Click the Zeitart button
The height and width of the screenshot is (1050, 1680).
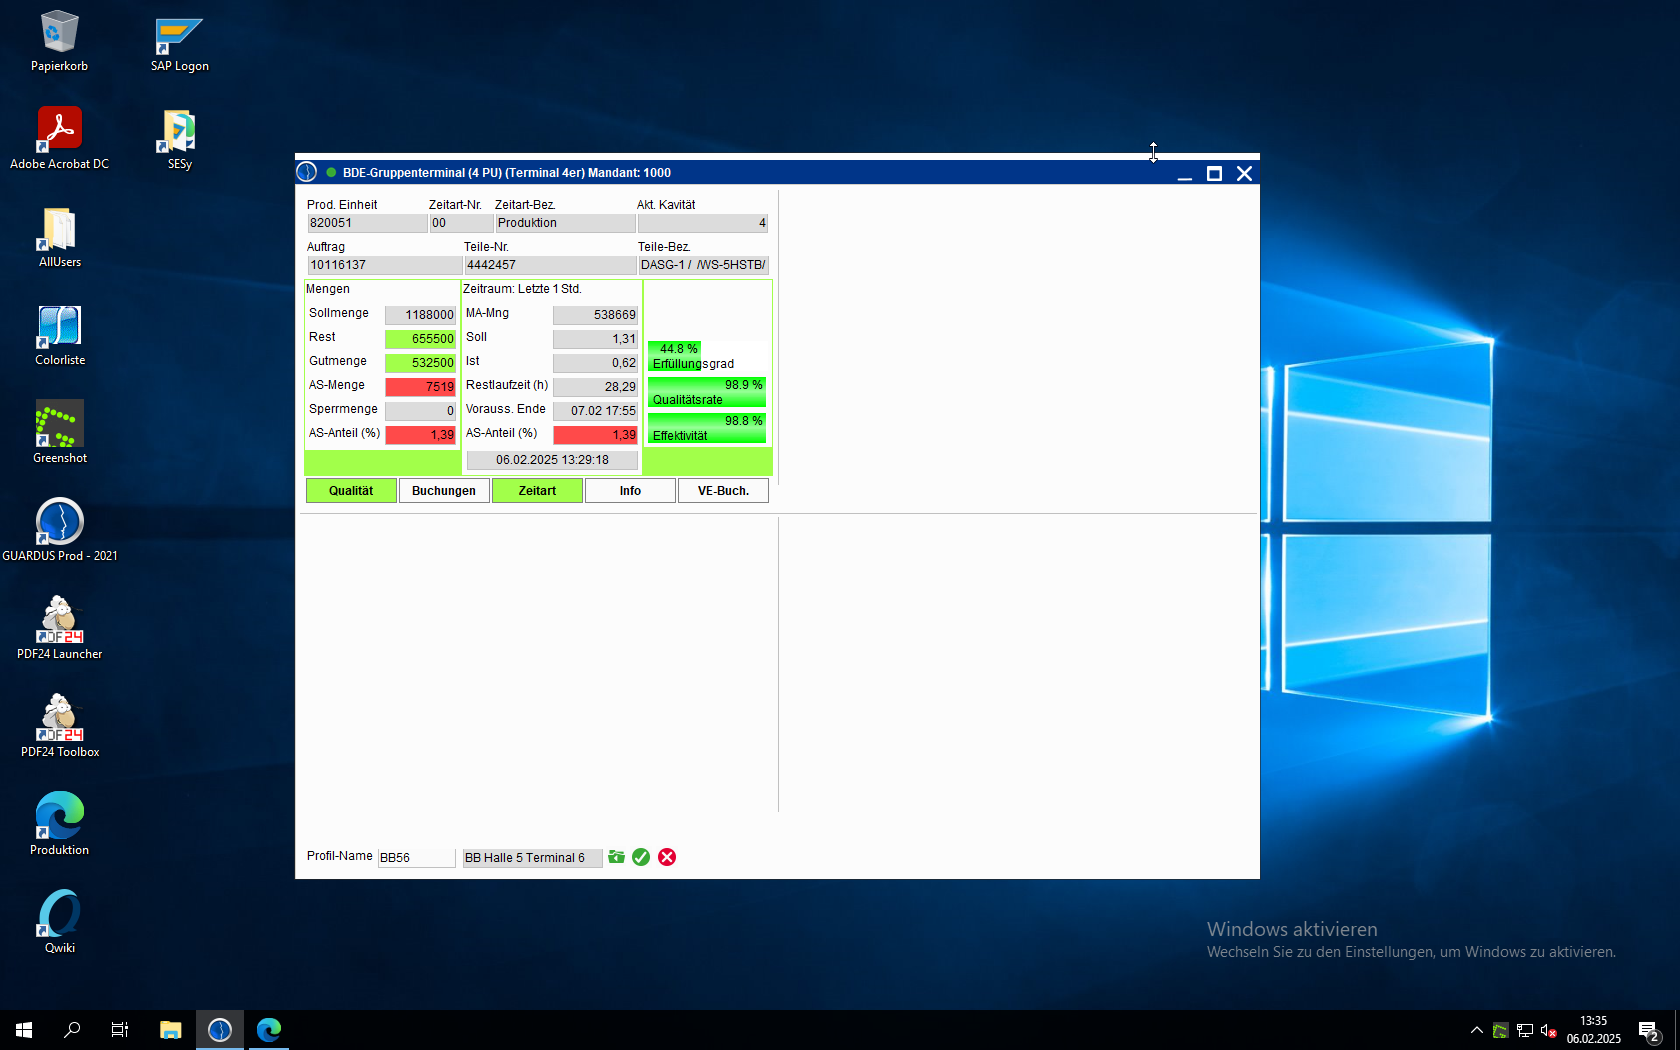[537, 491]
